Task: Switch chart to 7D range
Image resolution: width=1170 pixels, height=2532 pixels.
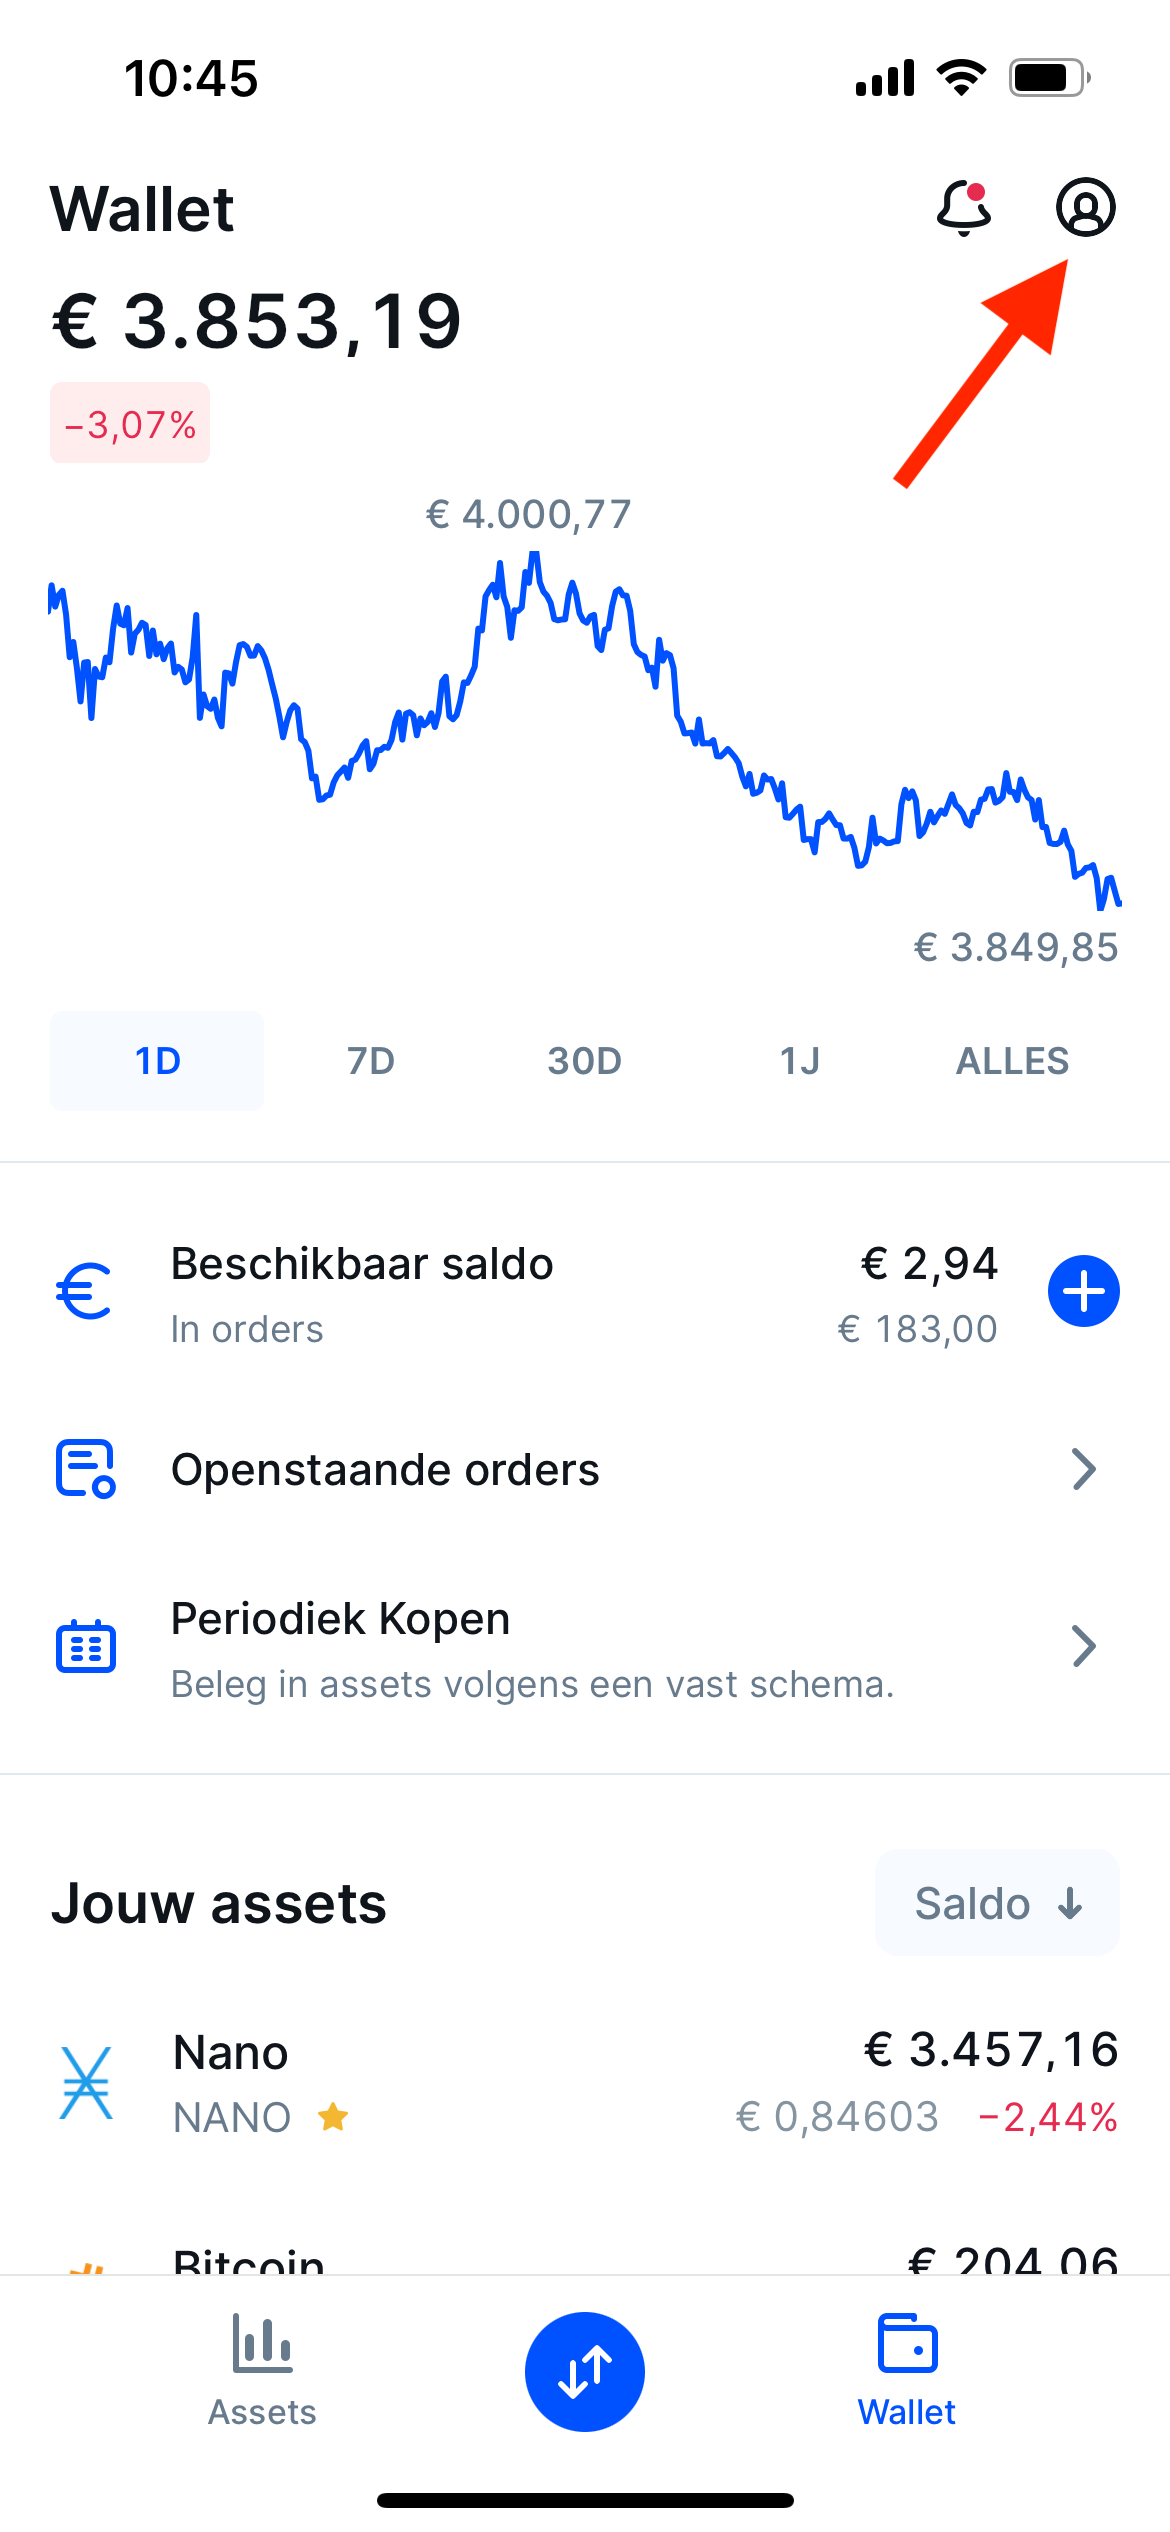Action: click(371, 1060)
